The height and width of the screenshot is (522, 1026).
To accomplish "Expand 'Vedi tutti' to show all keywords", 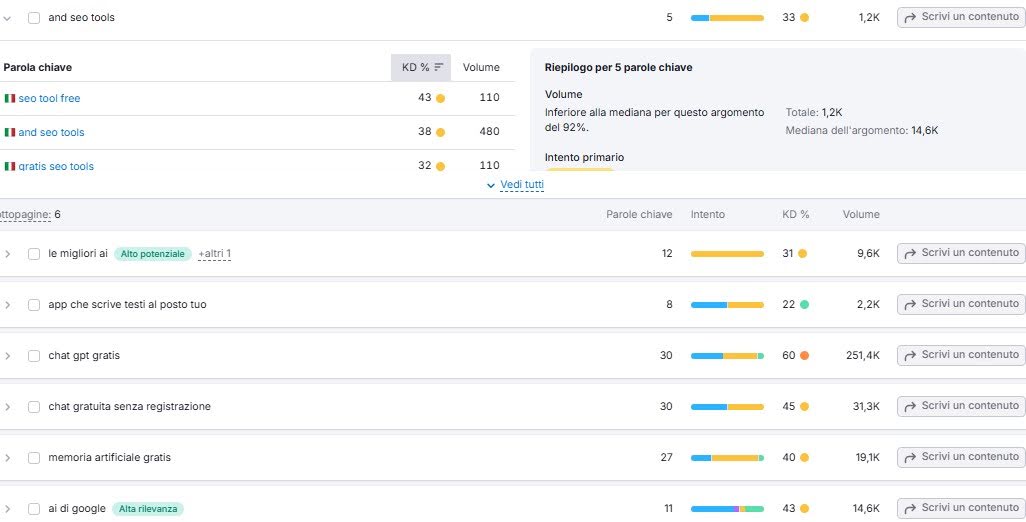I will tap(515, 185).
